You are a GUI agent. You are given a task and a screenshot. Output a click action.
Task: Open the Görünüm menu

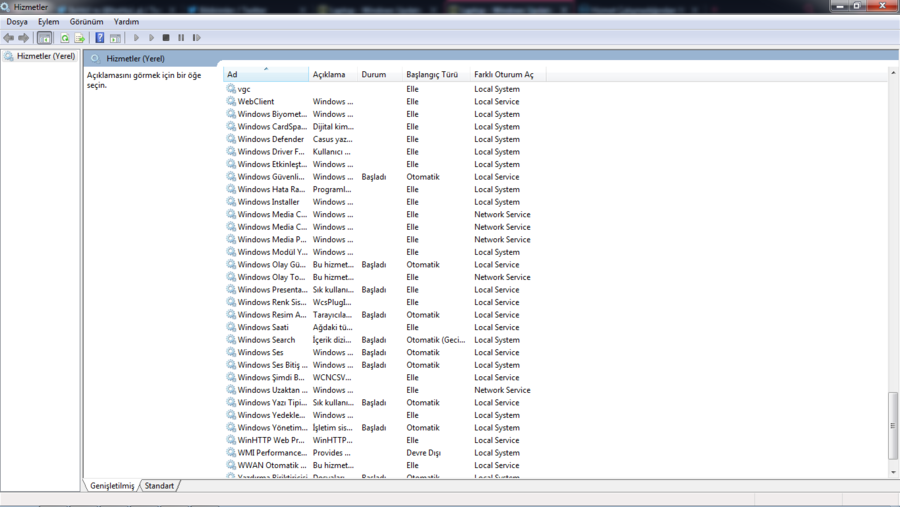click(x=86, y=22)
